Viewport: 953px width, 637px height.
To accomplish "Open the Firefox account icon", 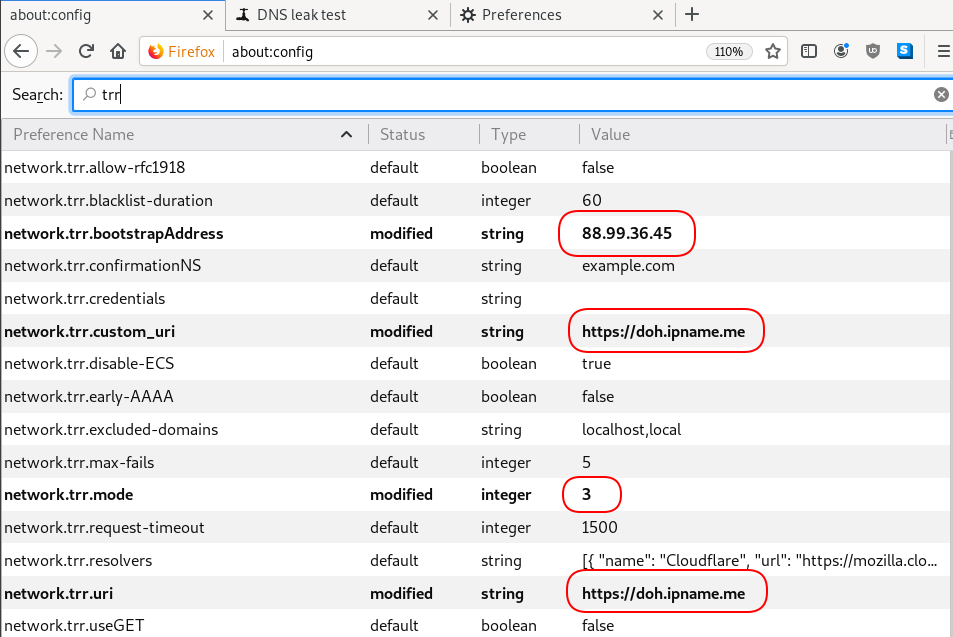I will tap(841, 51).
